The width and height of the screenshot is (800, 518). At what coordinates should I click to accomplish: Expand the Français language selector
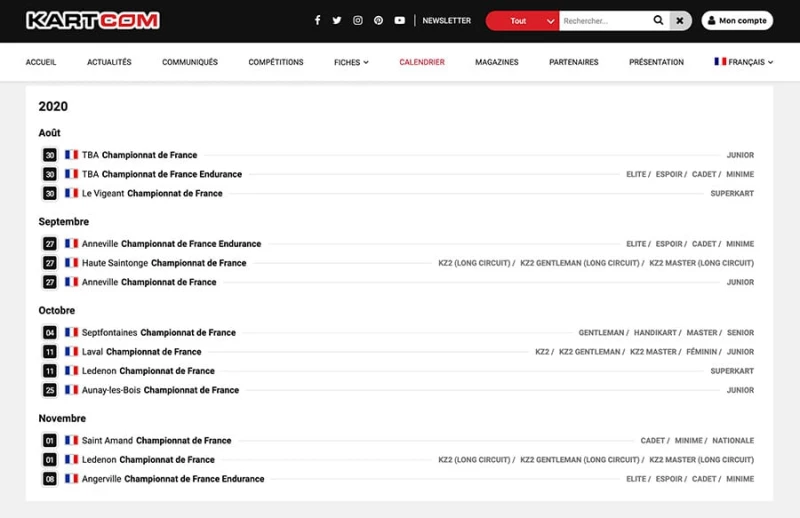743,62
